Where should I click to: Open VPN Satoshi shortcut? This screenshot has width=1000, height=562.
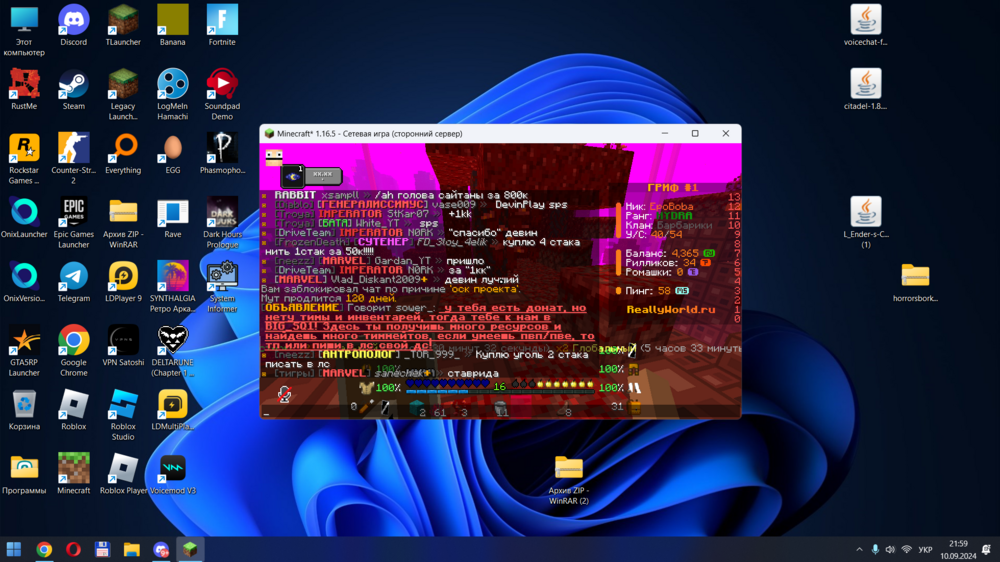tap(123, 346)
